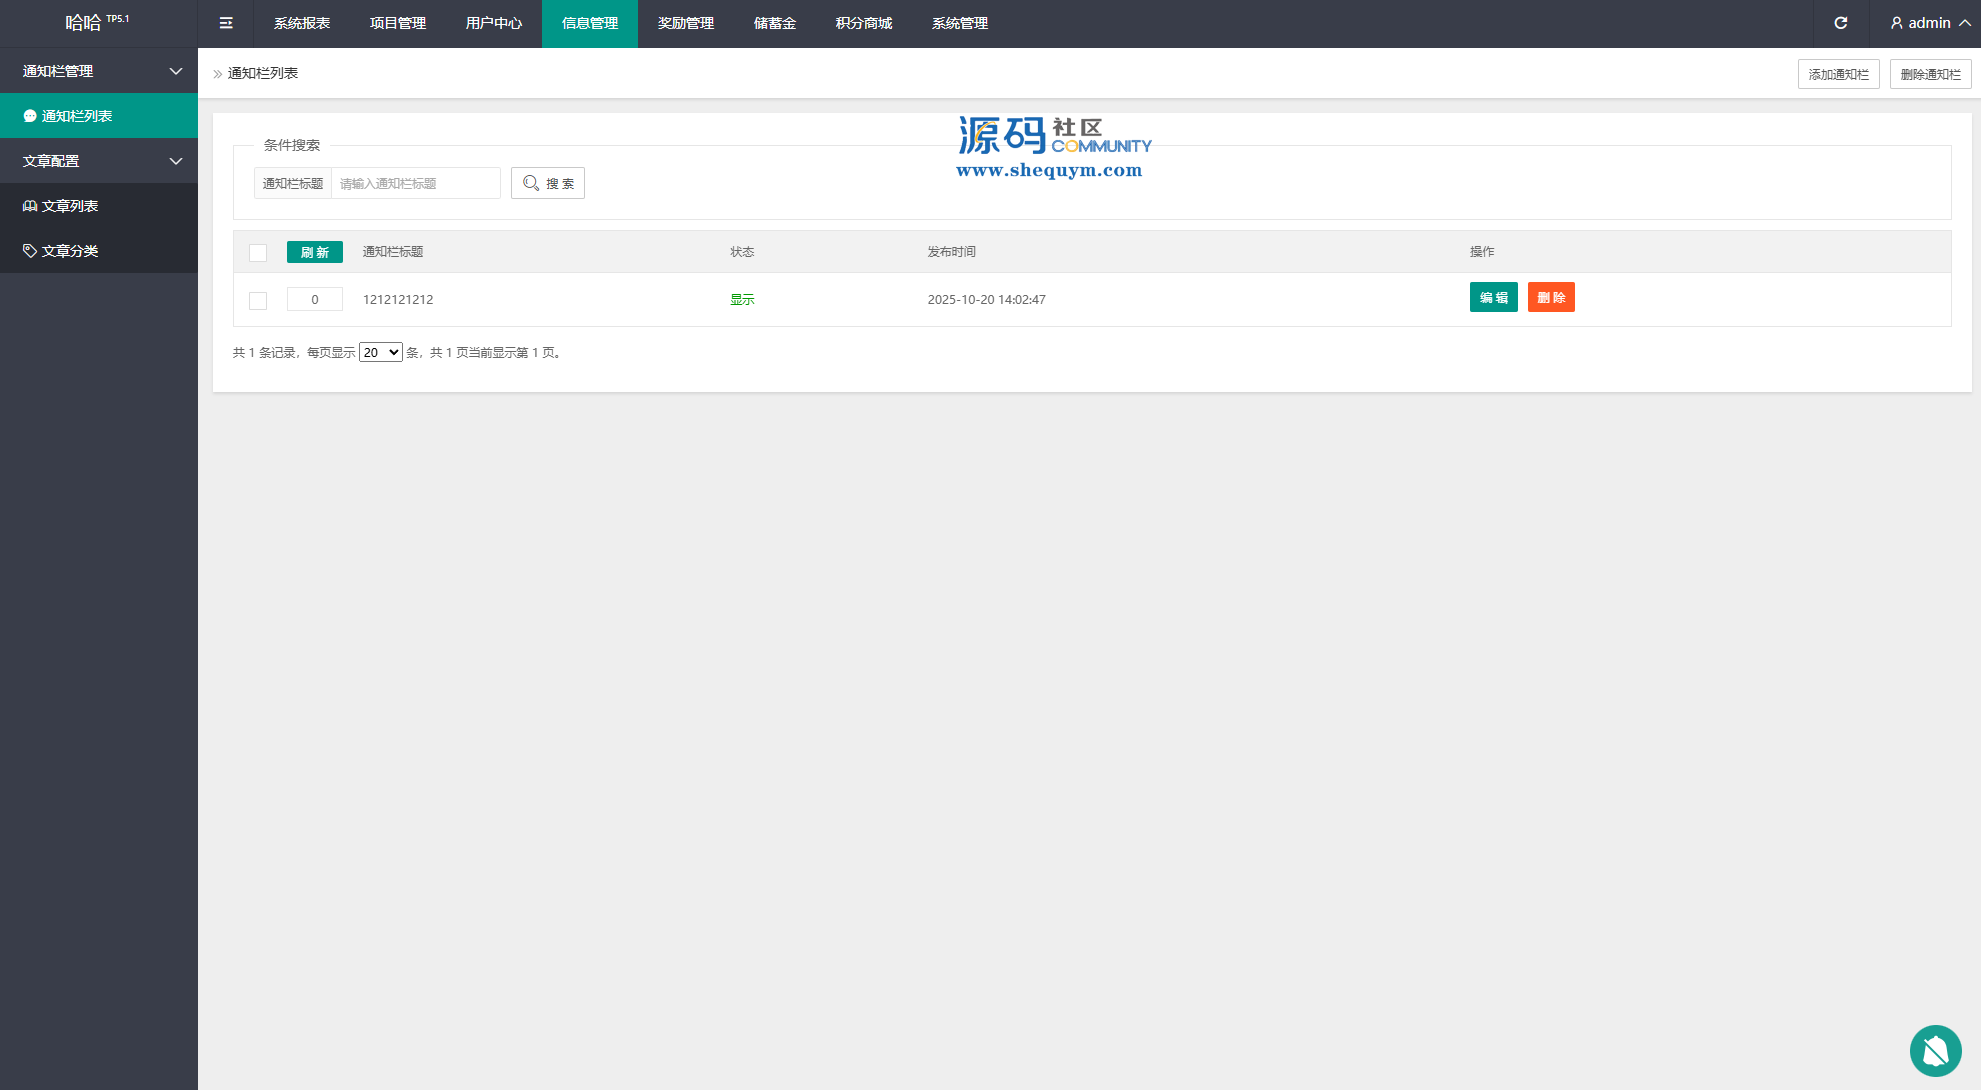
Task: Click the search magnifier button
Action: (548, 183)
